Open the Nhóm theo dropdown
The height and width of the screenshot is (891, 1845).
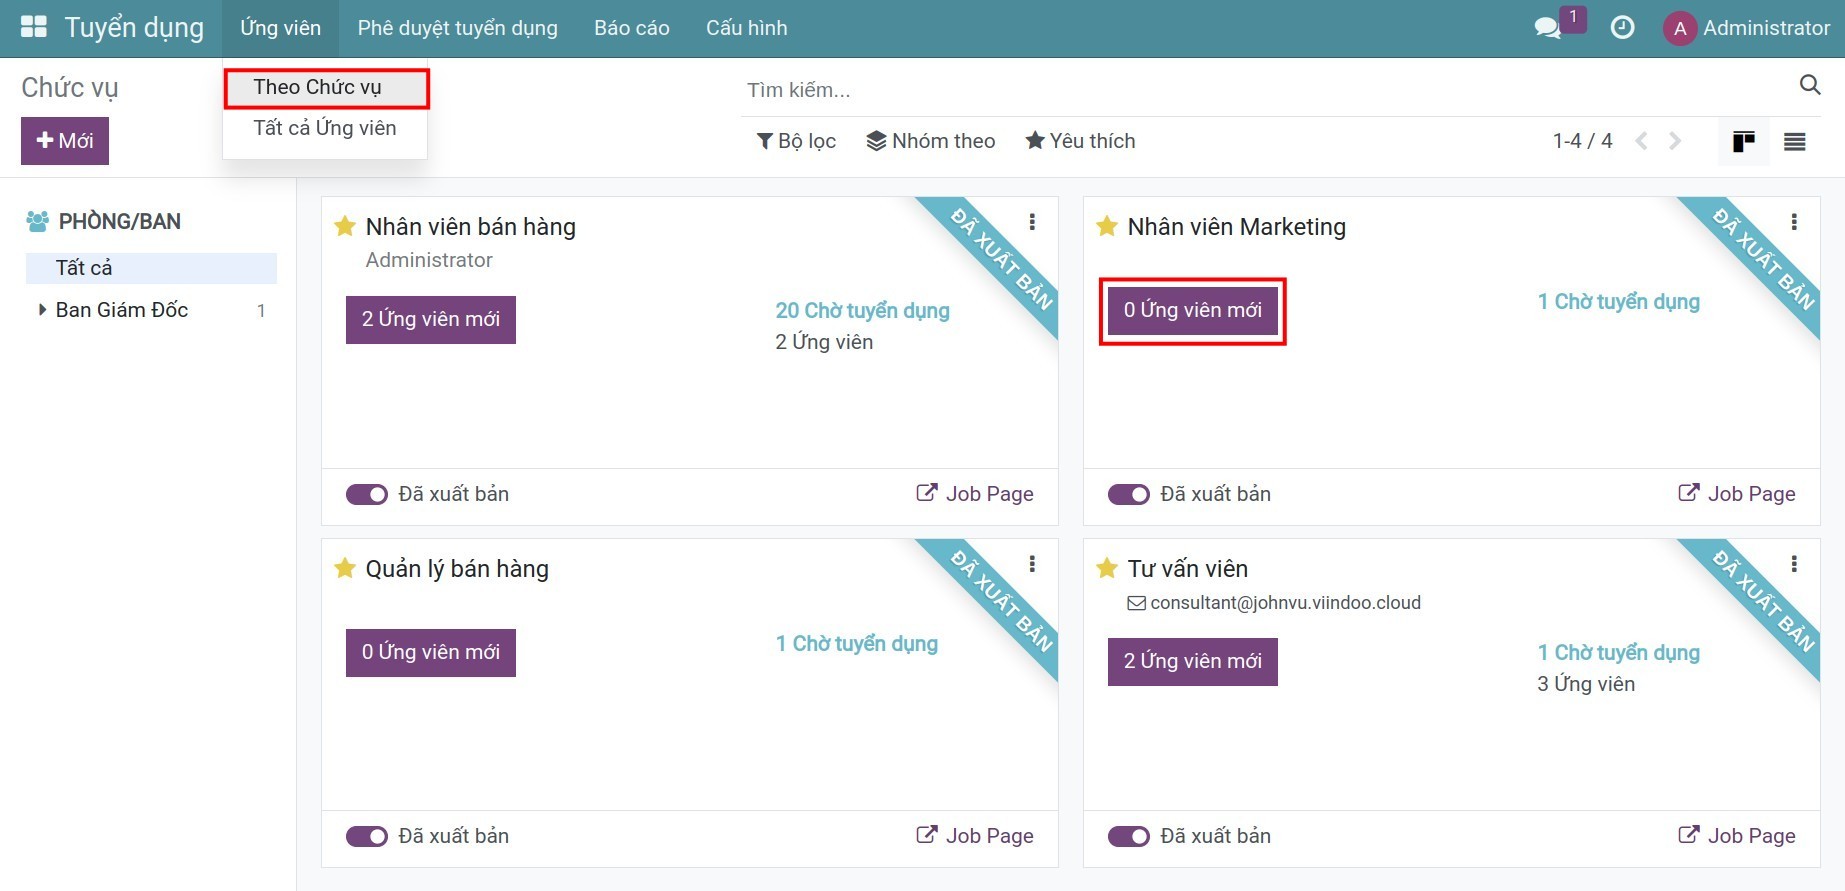tap(930, 141)
